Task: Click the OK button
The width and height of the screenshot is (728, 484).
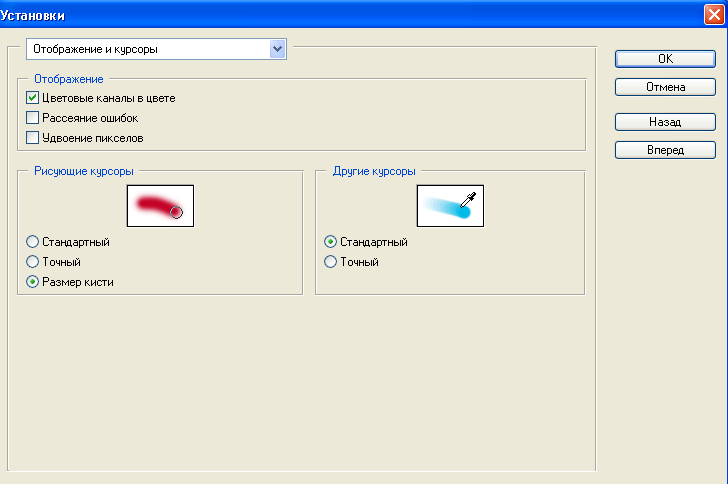Action: pos(665,59)
